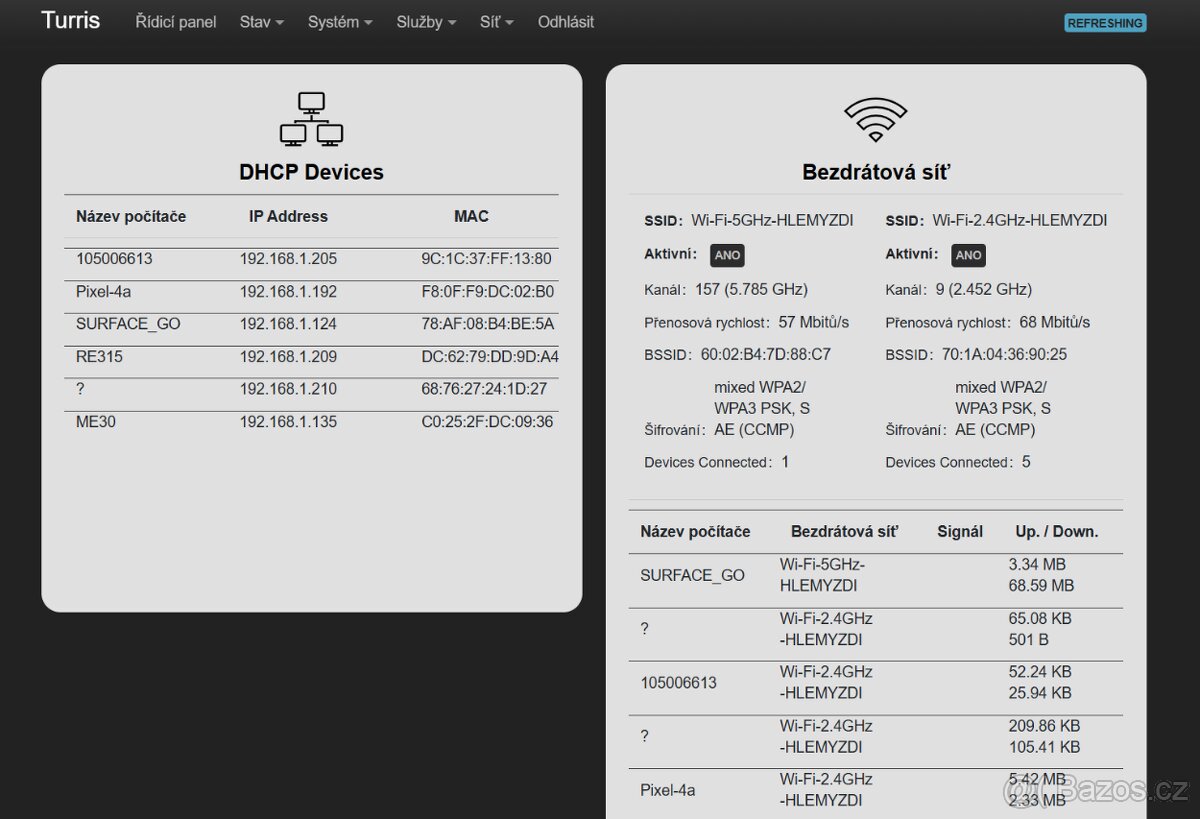Click the REFRESHING status badge

point(1105,23)
